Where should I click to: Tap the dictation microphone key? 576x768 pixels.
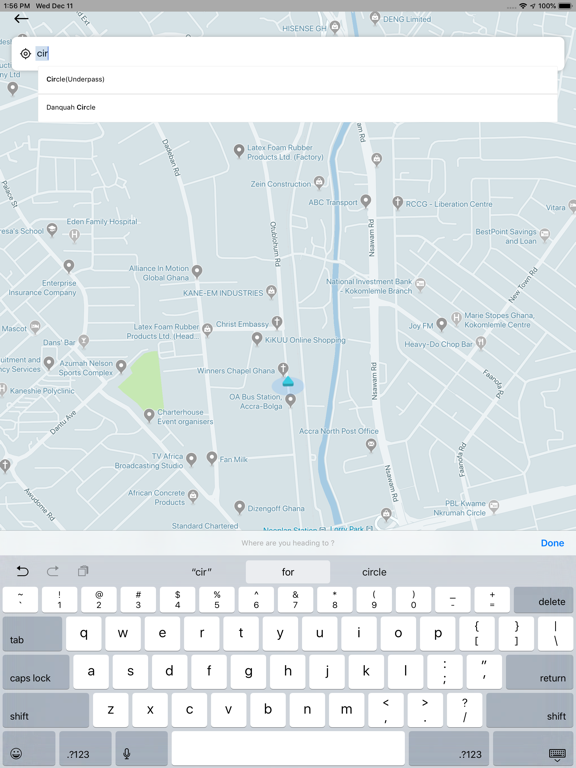point(141,749)
